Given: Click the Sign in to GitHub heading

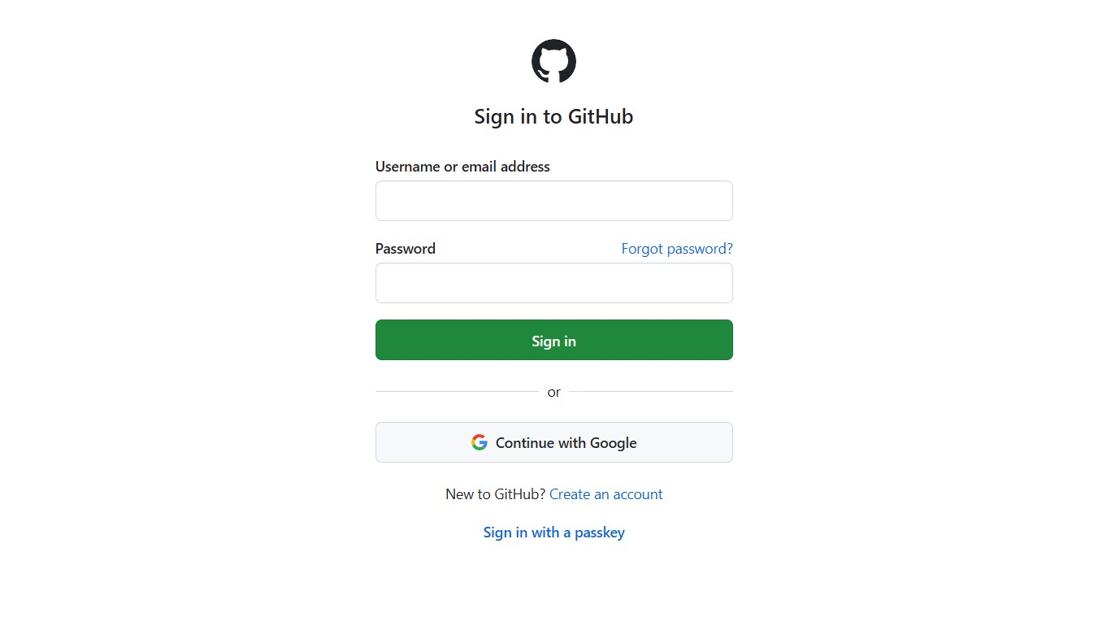Looking at the screenshot, I should coord(553,117).
